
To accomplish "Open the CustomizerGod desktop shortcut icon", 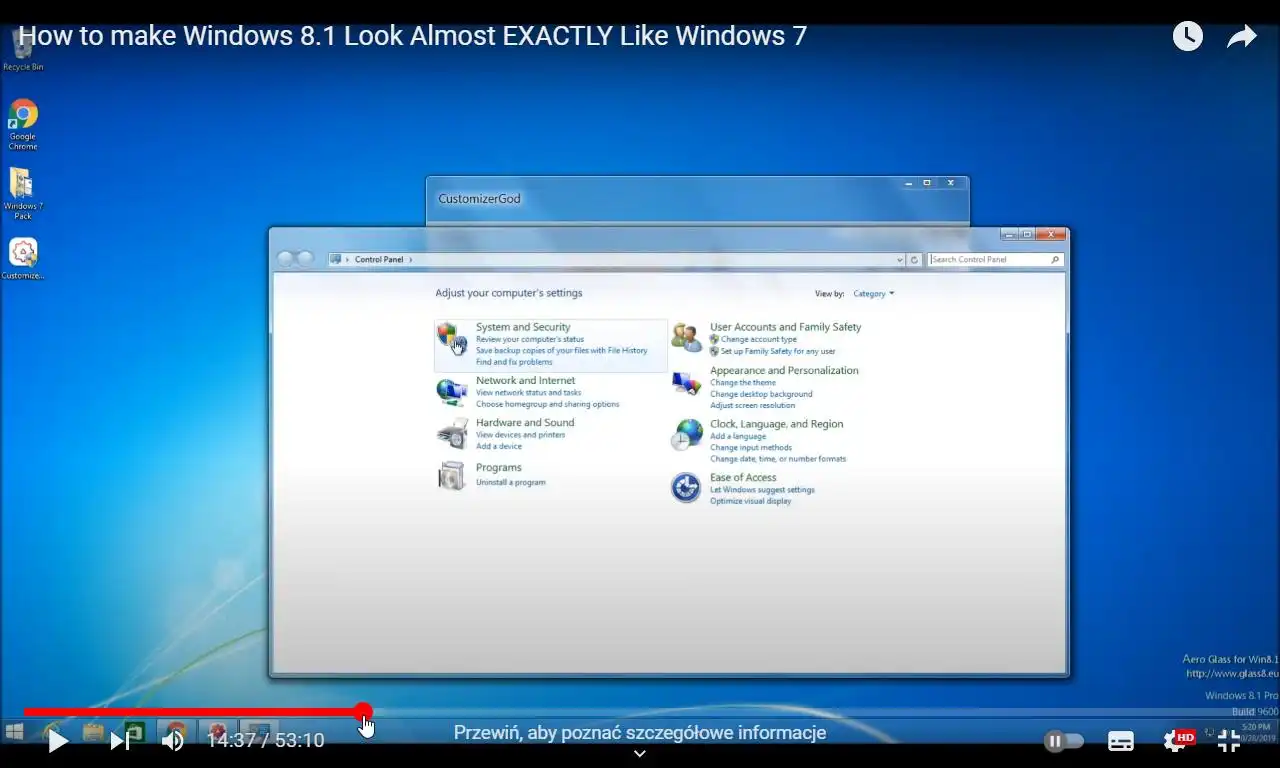I will [x=23, y=258].
